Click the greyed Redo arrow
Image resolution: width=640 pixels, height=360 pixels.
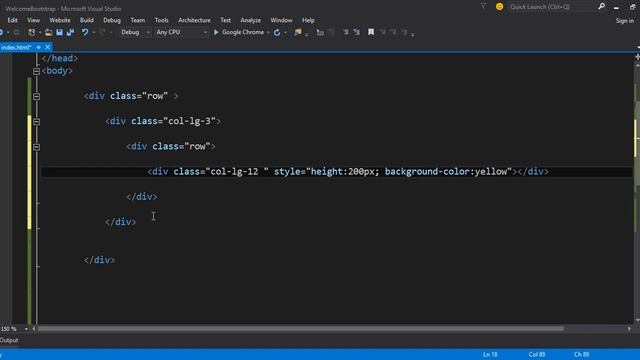pos(102,32)
